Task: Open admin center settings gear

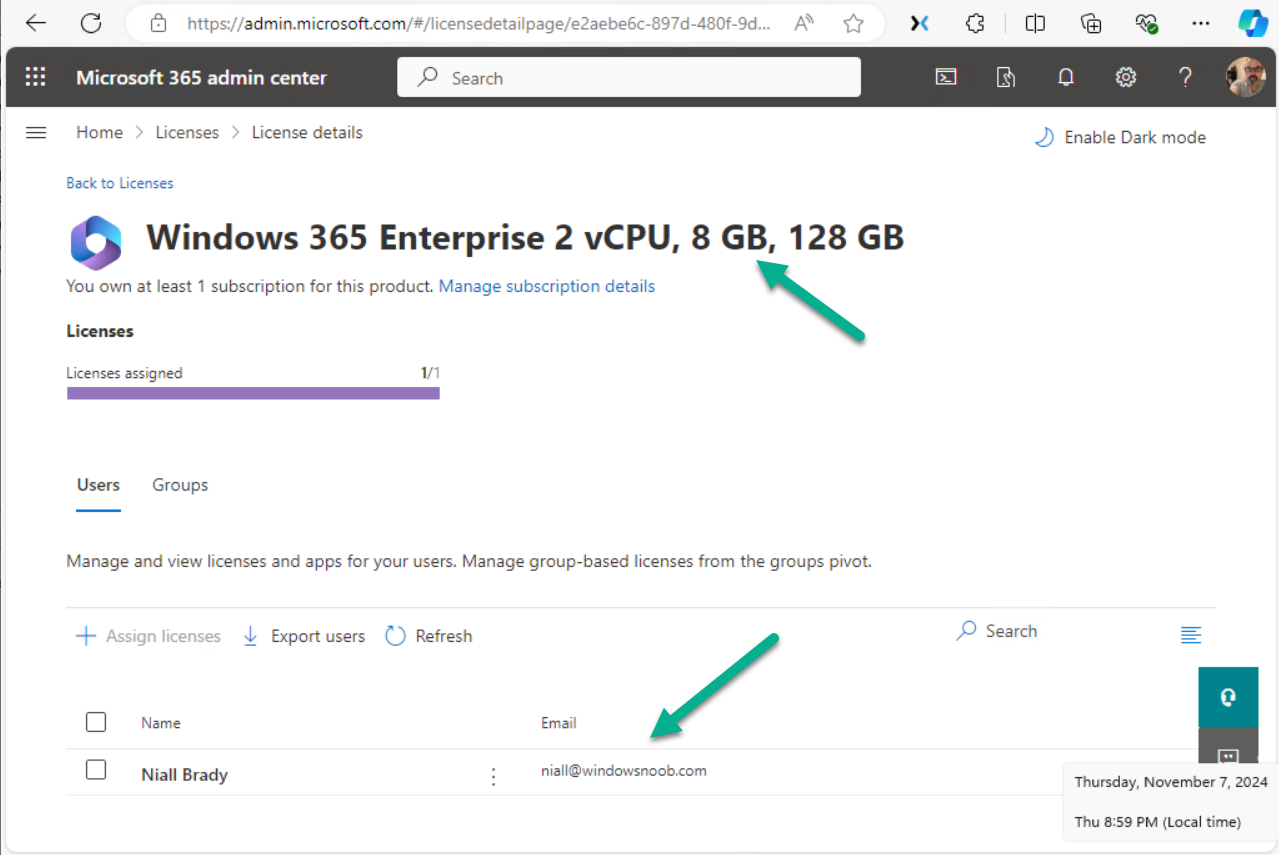Action: [x=1126, y=77]
